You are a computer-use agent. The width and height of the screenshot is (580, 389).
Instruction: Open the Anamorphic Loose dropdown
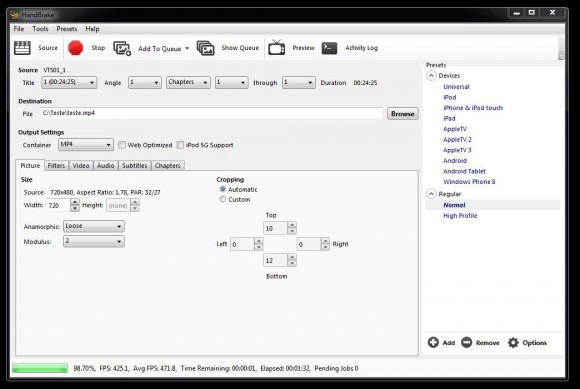[94, 226]
